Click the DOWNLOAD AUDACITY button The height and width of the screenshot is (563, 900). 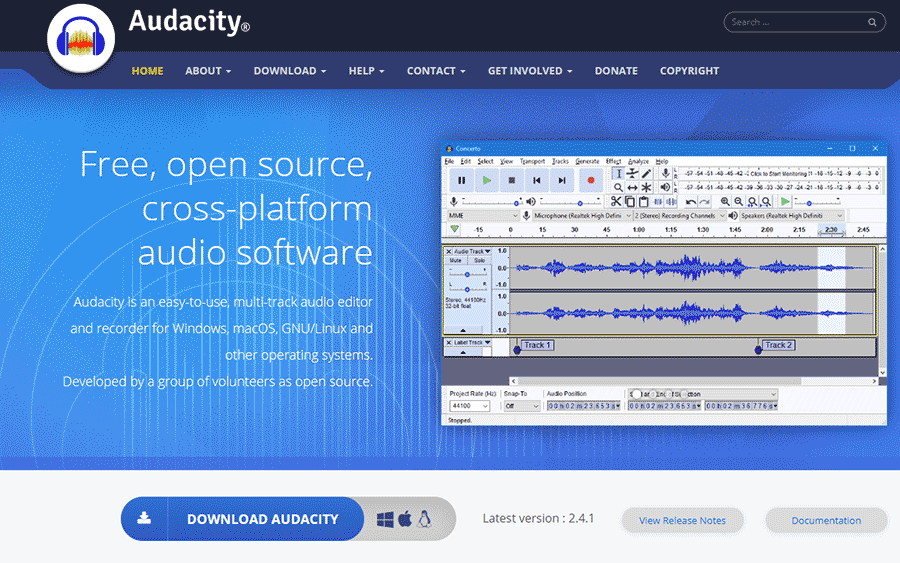pyautogui.click(x=242, y=519)
